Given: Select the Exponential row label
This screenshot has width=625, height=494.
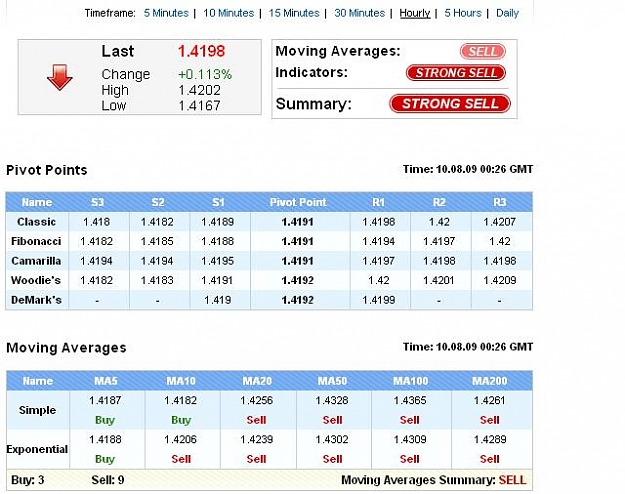Looking at the screenshot, I should point(37,449).
